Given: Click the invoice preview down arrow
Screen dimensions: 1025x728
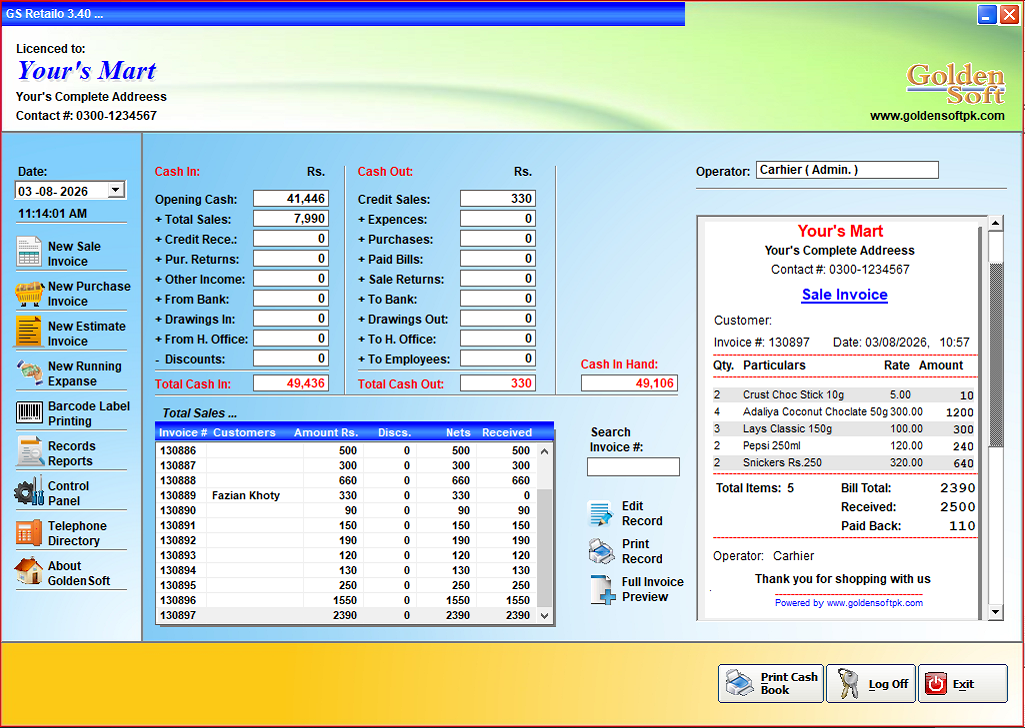Looking at the screenshot, I should click(x=995, y=612).
